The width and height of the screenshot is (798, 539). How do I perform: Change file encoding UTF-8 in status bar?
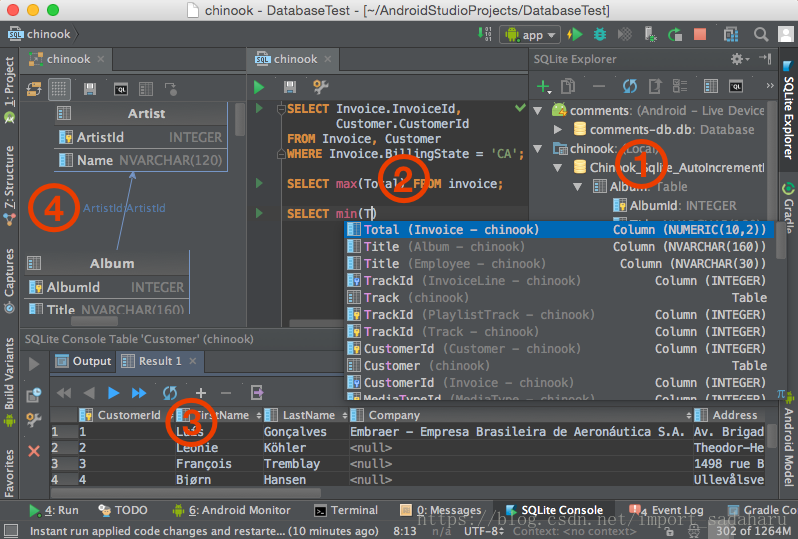[x=483, y=531]
